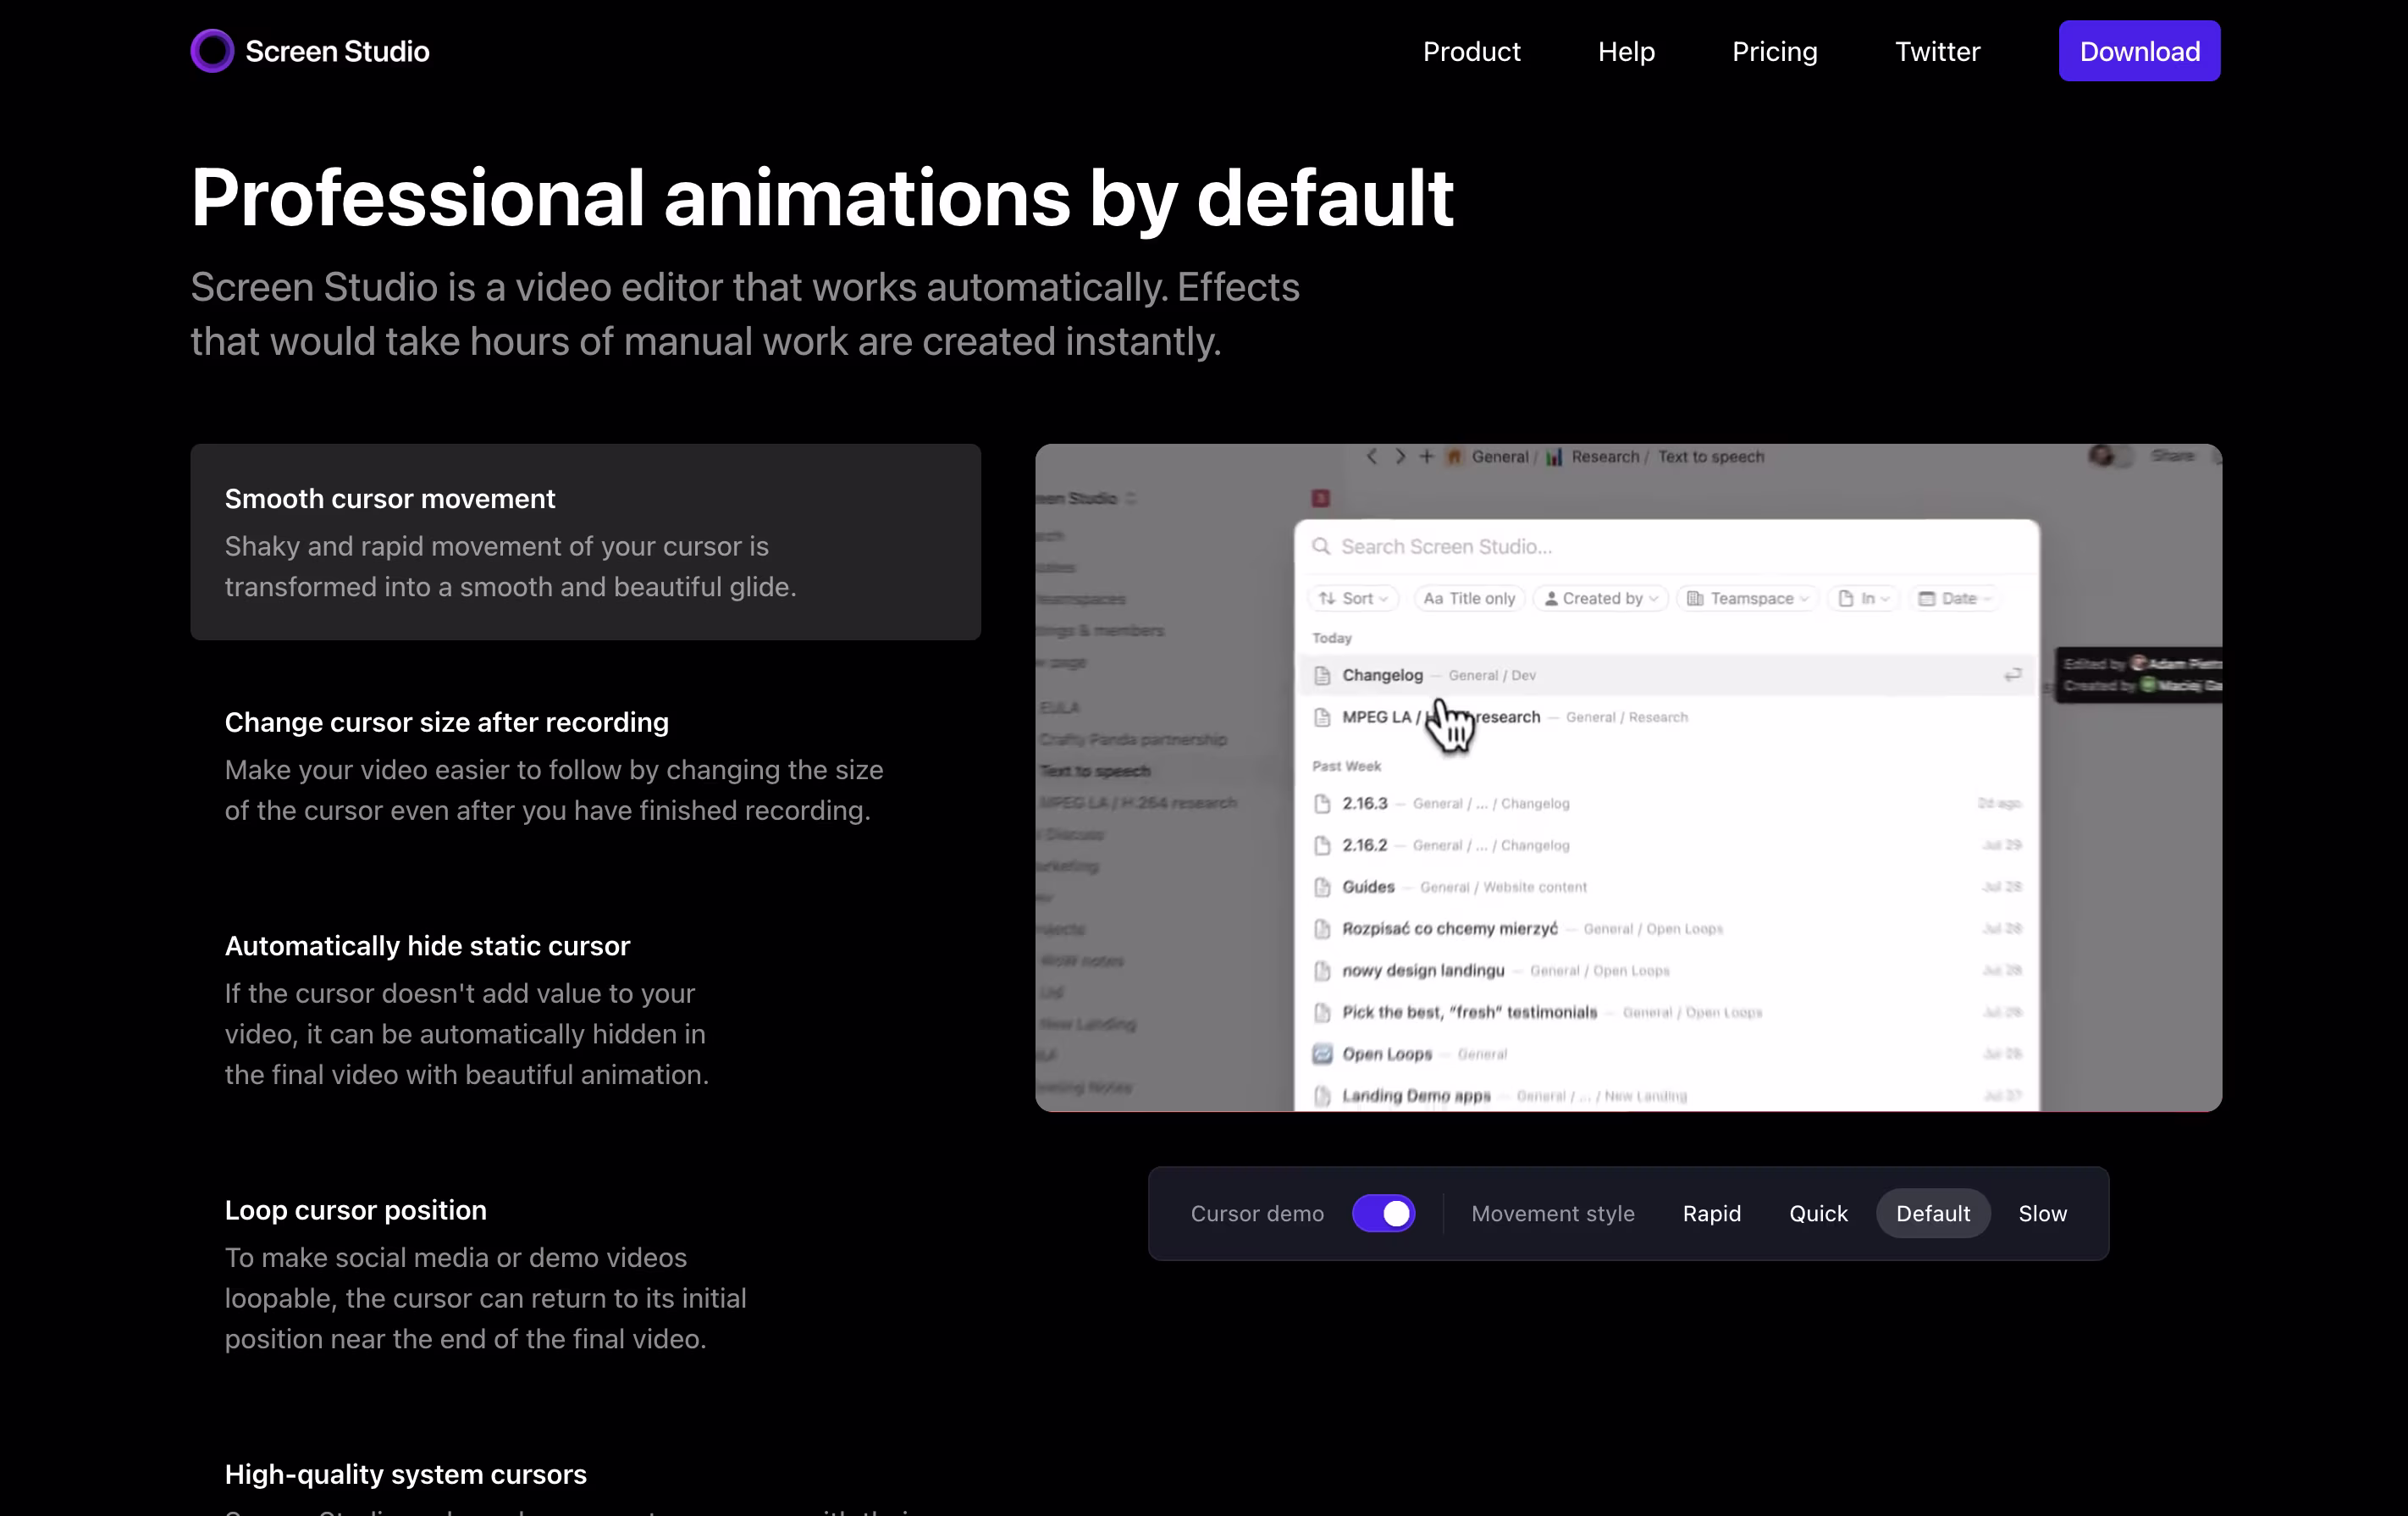Image resolution: width=2408 pixels, height=1516 pixels.
Task: Open the Pricing menu item
Action: point(1774,51)
